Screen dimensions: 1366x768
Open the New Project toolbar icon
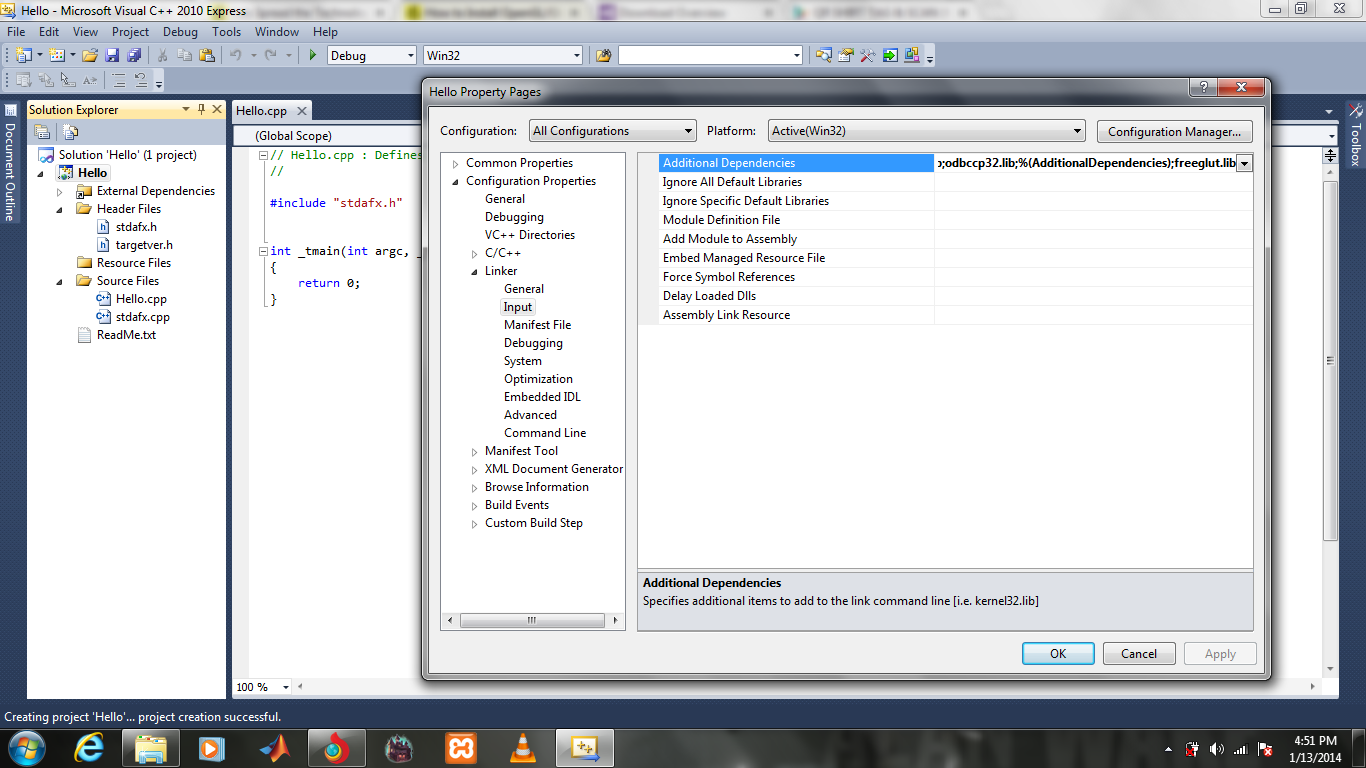point(24,55)
